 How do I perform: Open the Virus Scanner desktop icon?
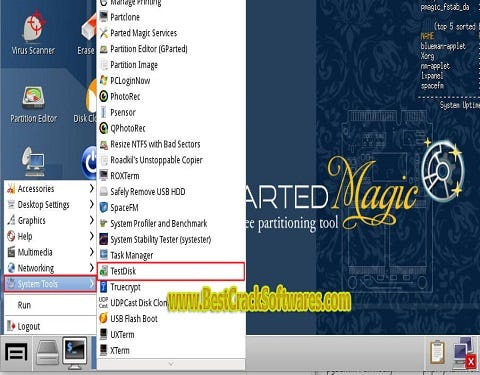pos(33,32)
